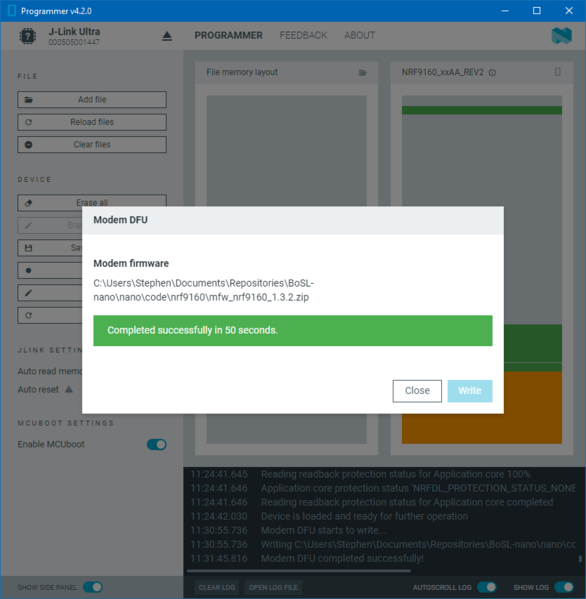Eject the J-Link Ultra device
The height and width of the screenshot is (599, 586).
tap(167, 36)
